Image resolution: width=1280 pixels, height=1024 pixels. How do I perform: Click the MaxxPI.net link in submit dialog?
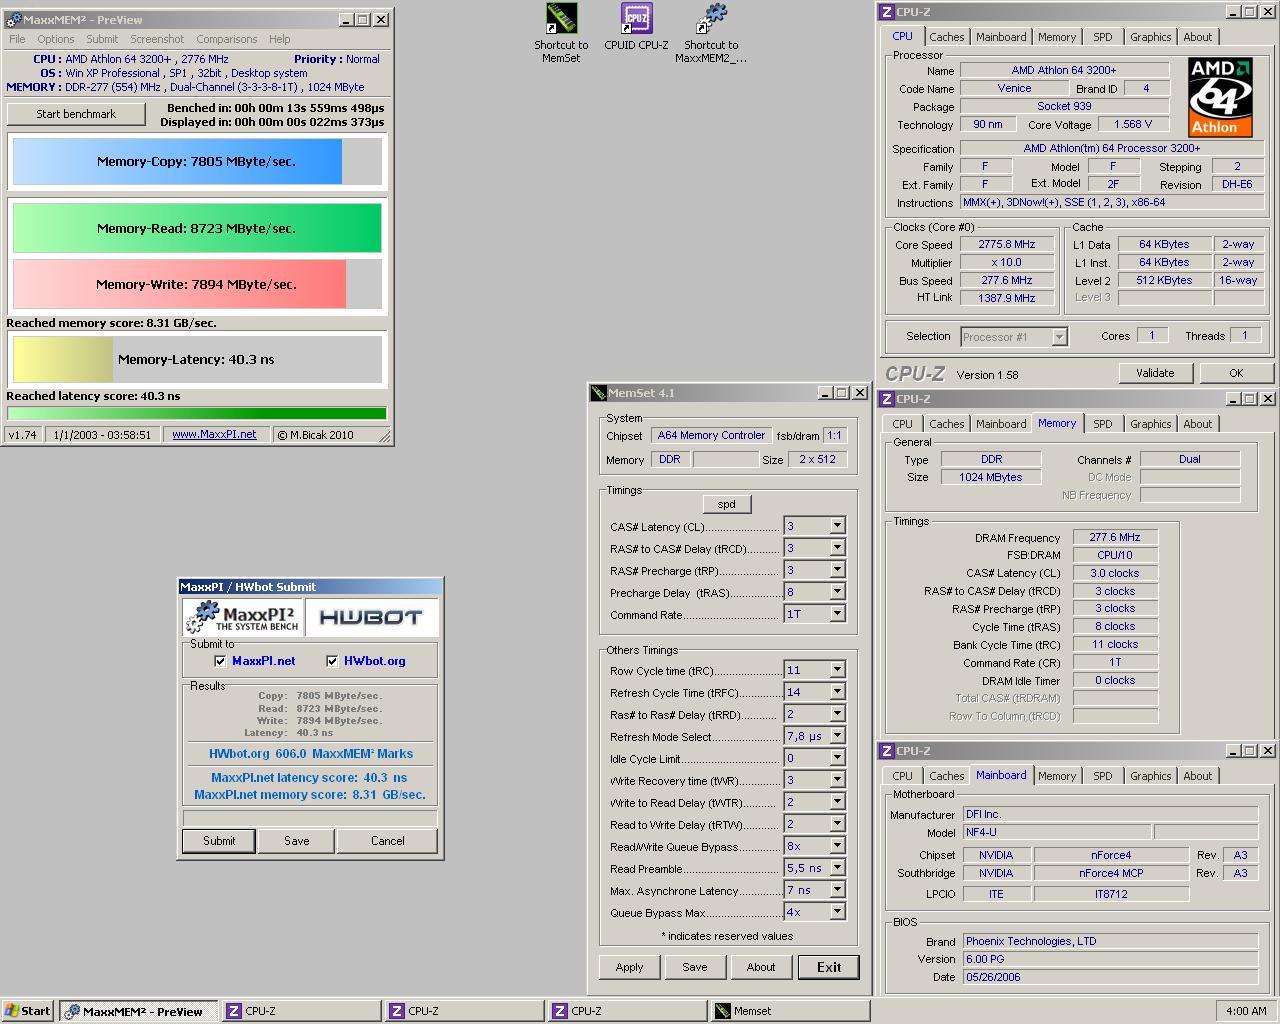(x=264, y=661)
